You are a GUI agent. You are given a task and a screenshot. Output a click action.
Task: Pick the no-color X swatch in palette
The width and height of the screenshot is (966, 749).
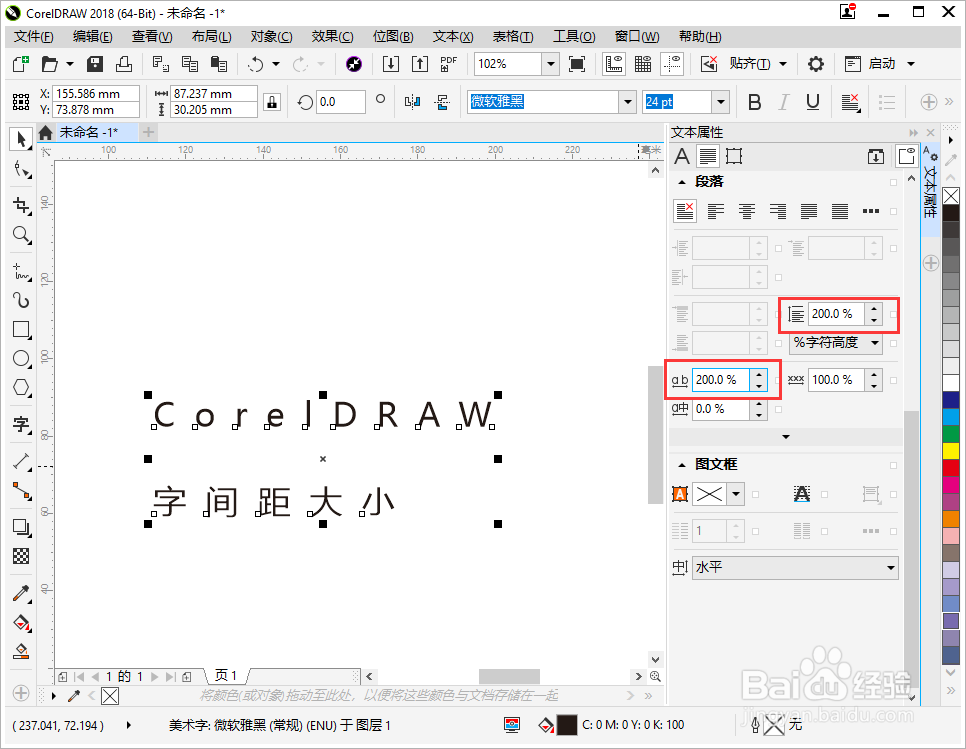point(951,196)
